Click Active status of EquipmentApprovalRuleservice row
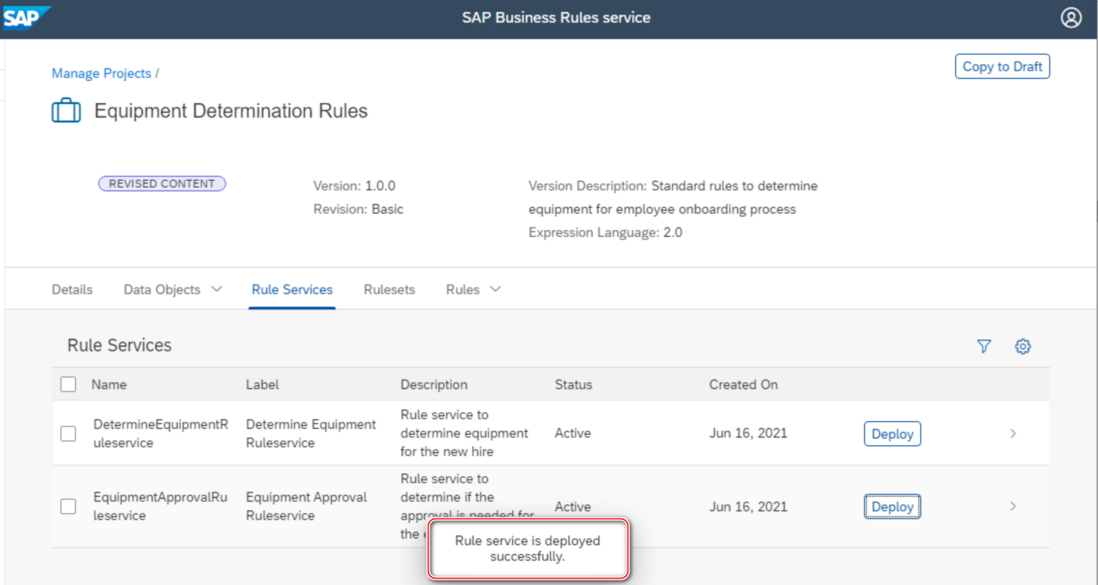1098x585 pixels. click(x=573, y=507)
